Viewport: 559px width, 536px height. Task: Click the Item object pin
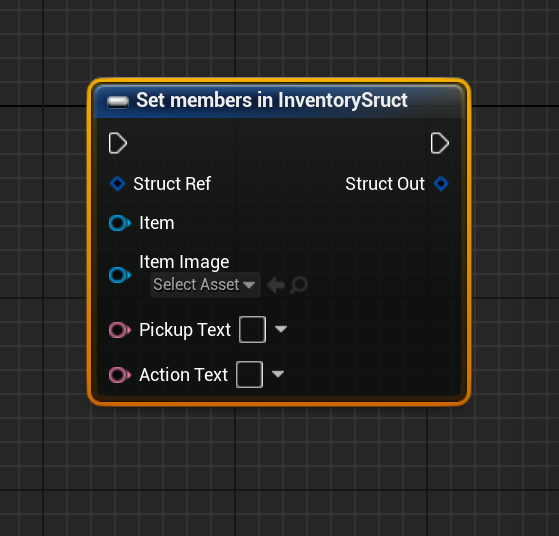click(120, 223)
